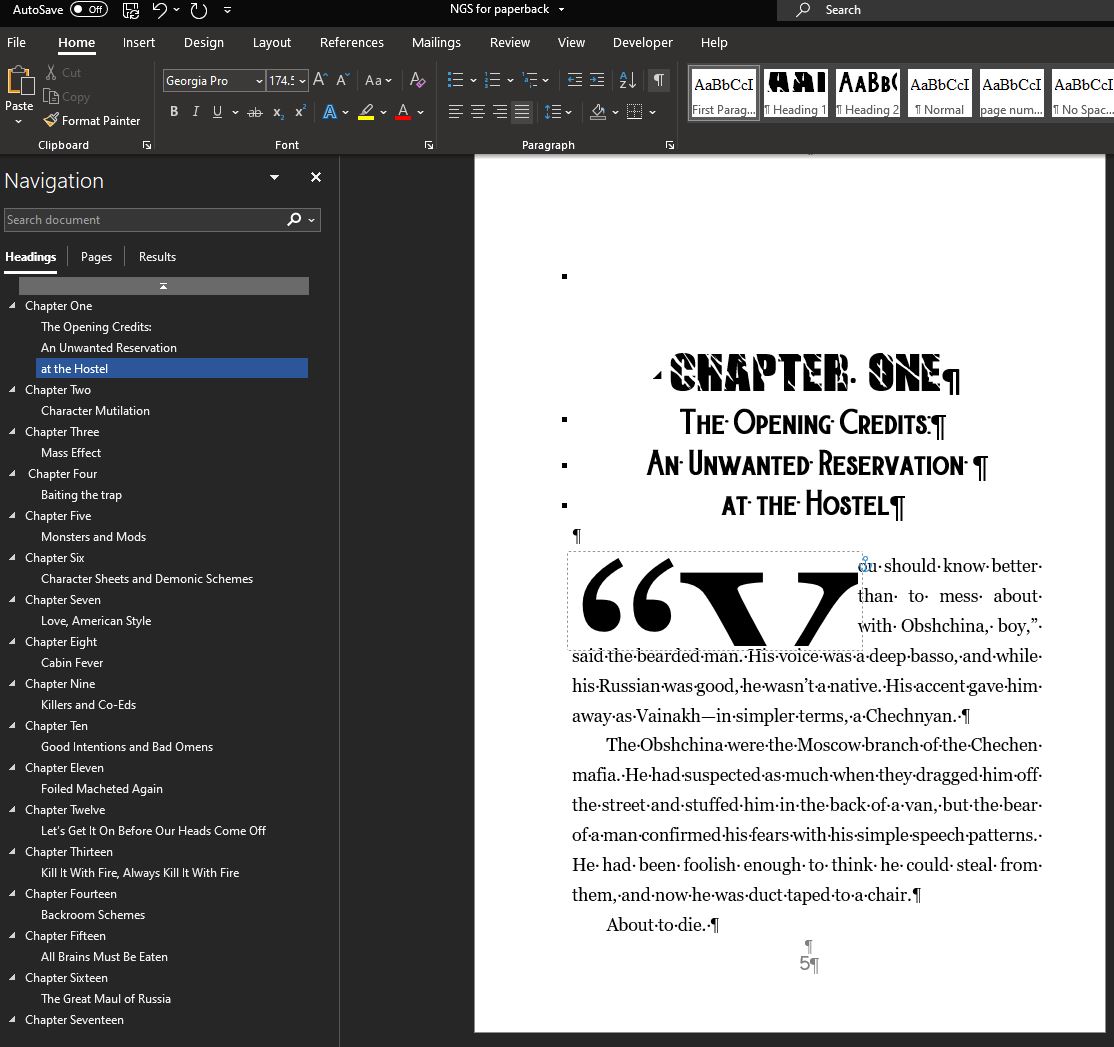Collapse the Chapter Two heading
1114x1047 pixels.
click(13, 390)
